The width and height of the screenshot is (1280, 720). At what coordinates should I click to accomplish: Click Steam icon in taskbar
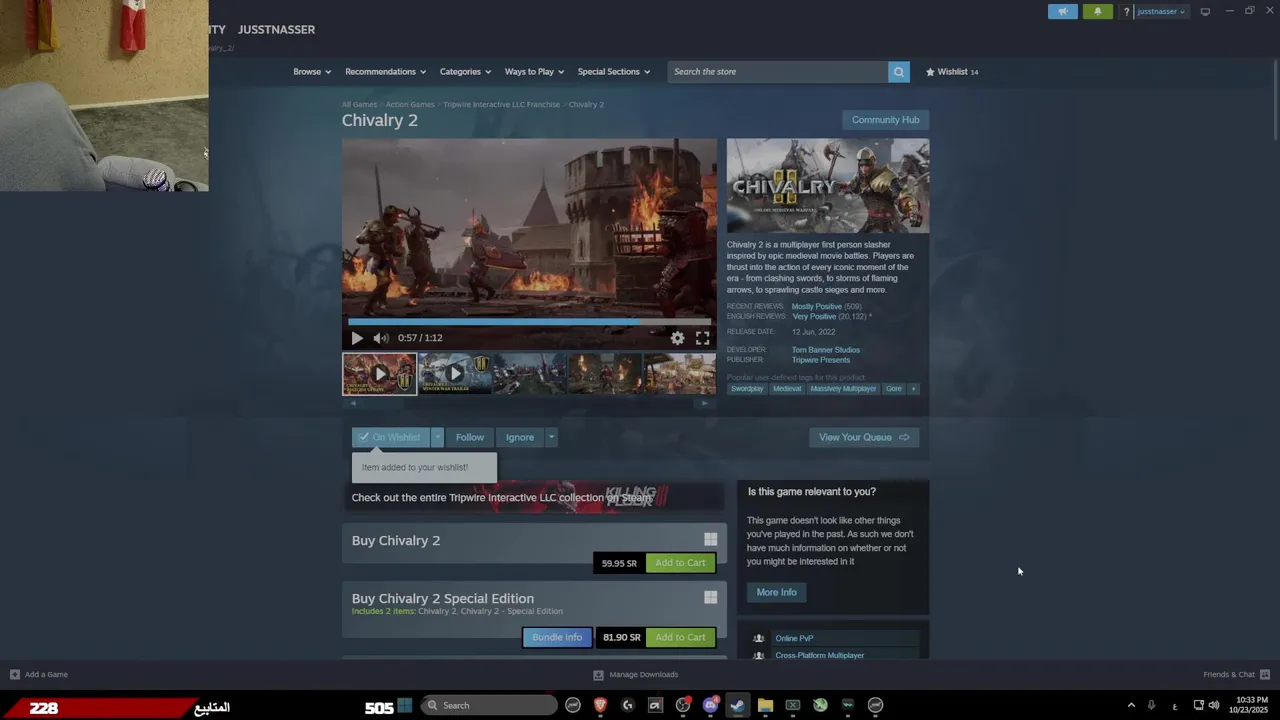[737, 705]
